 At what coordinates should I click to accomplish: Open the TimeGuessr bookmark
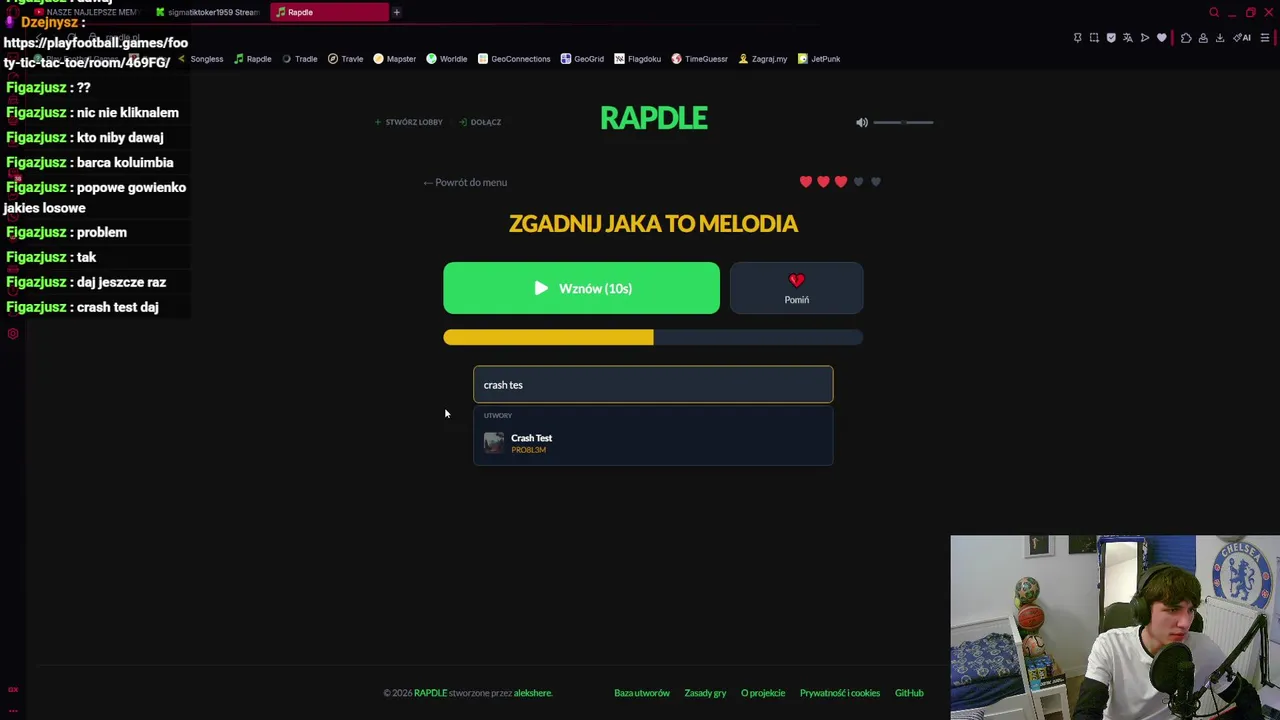click(x=700, y=59)
